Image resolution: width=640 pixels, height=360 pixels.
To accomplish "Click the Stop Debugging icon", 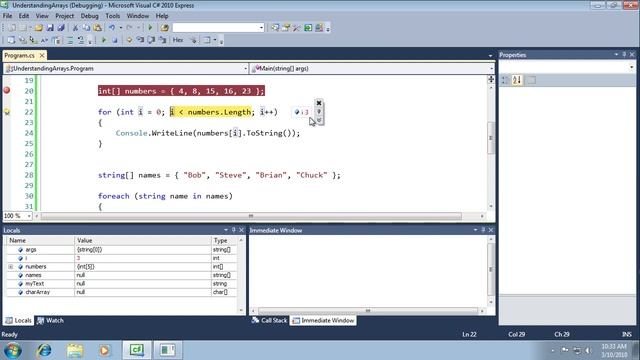I will (x=115, y=40).
